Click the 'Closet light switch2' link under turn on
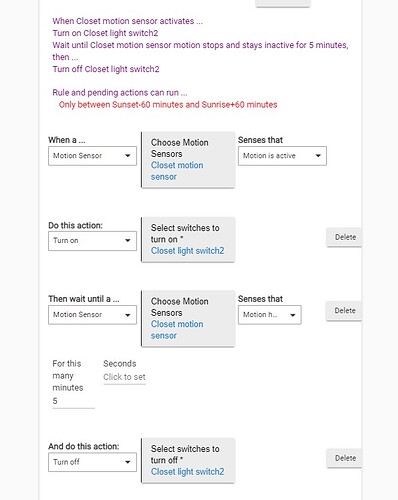Viewport: 398px width, 500px height. click(187, 251)
